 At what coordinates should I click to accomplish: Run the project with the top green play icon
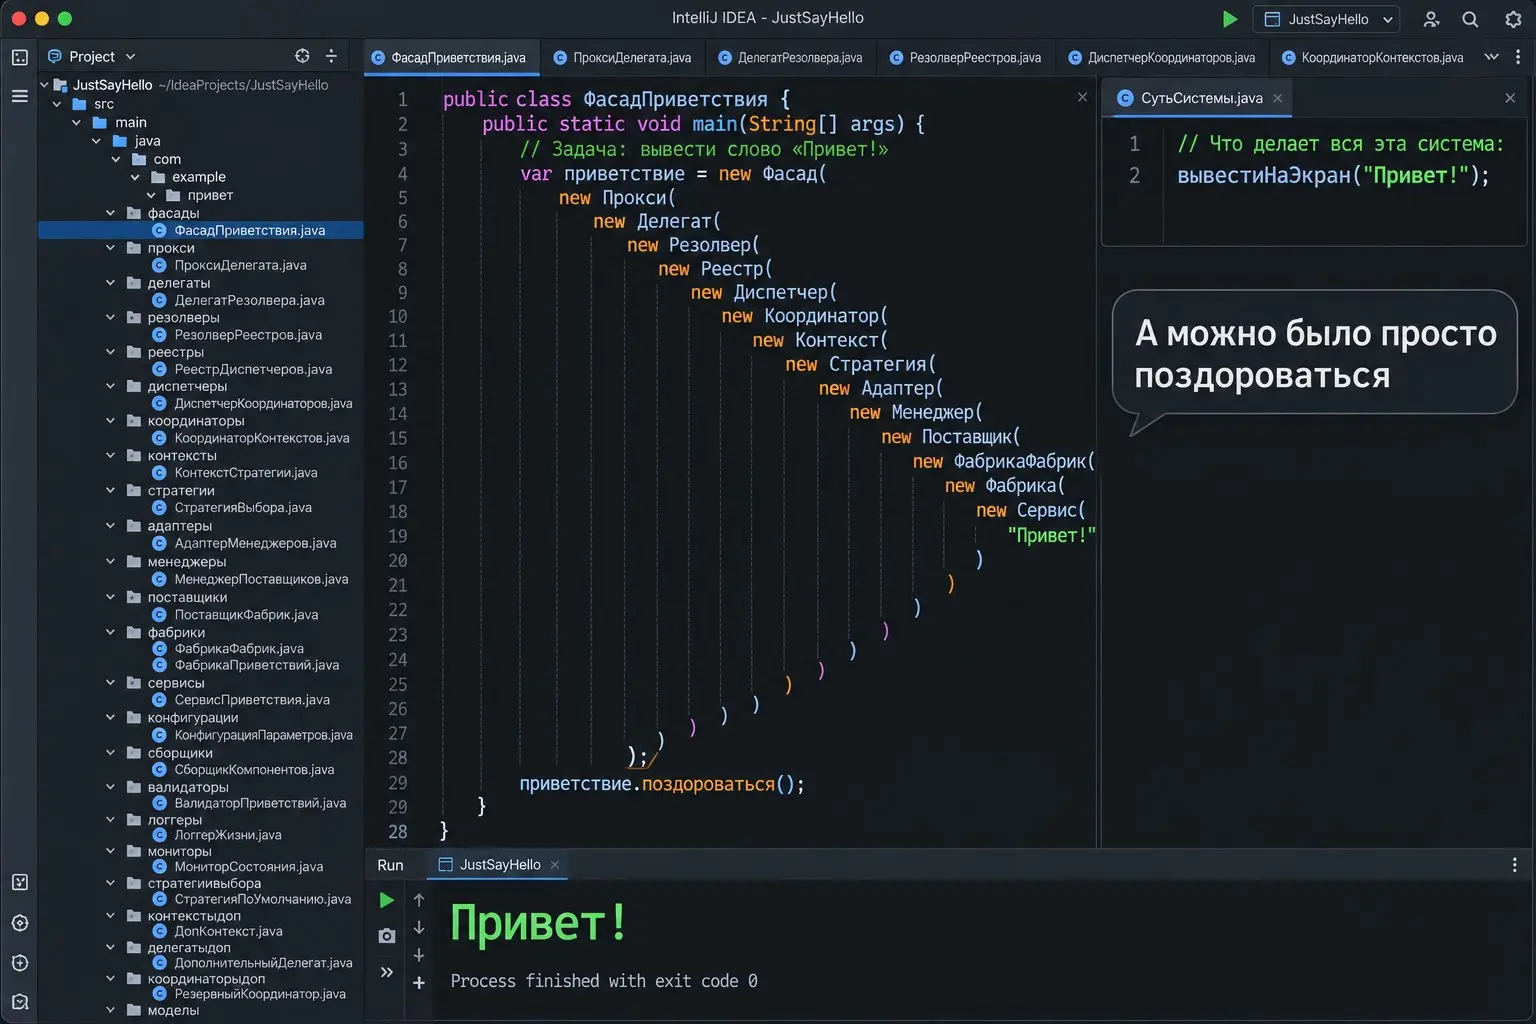click(1230, 19)
